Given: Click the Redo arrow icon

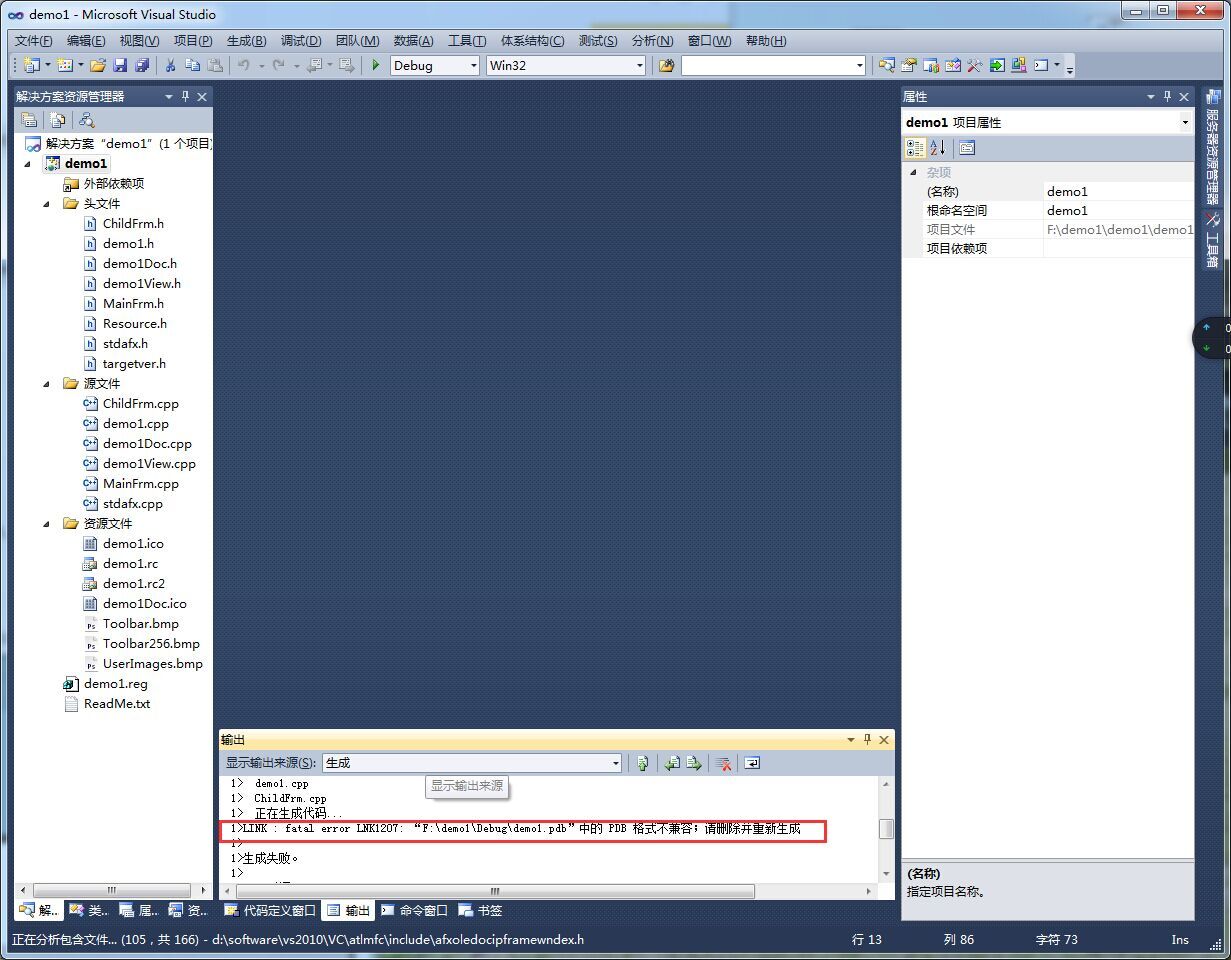Looking at the screenshot, I should tap(279, 65).
